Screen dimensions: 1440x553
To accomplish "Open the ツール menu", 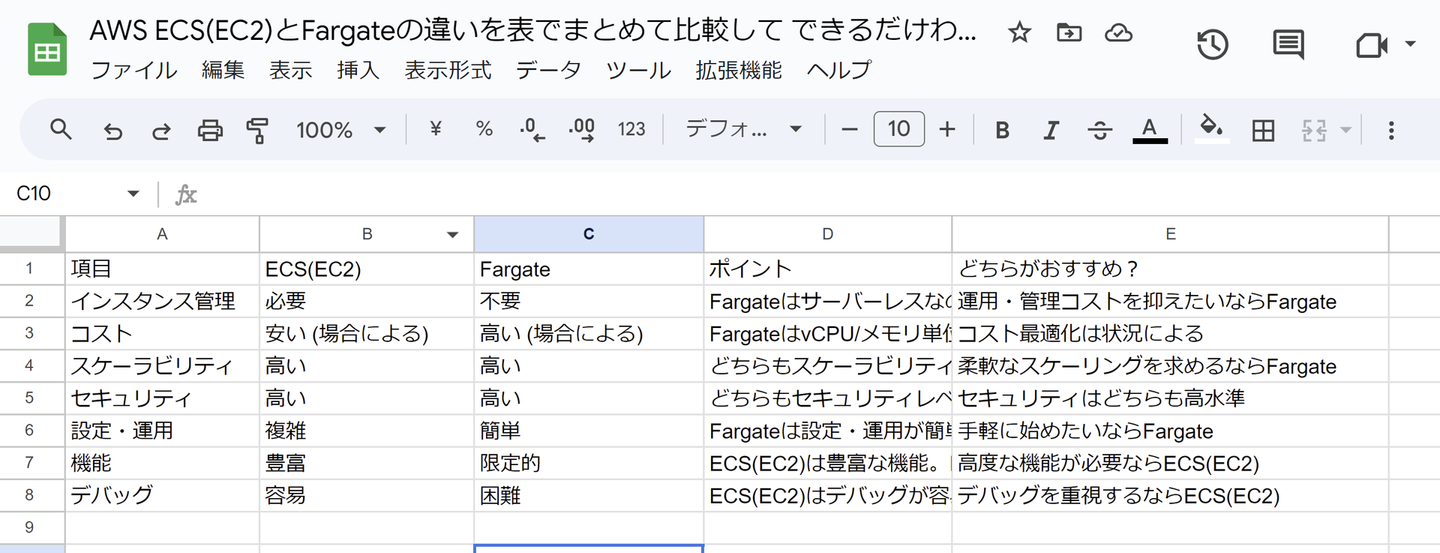I will point(638,70).
